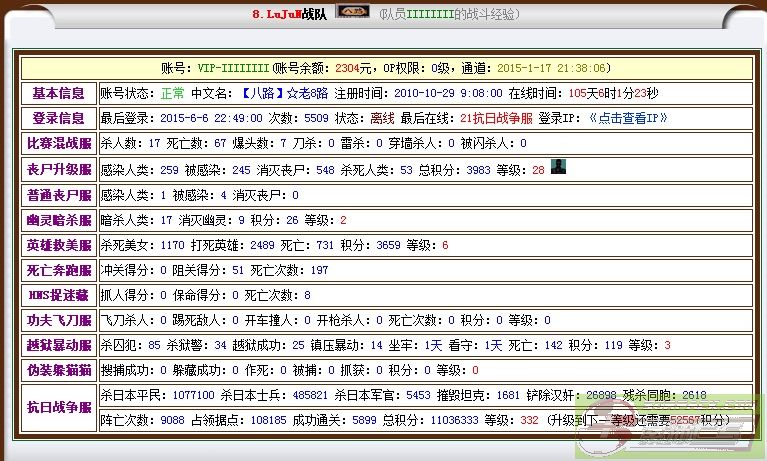The height and width of the screenshot is (461, 767).
Task: Select the 比赛混战服 server row
Action: click(58, 144)
